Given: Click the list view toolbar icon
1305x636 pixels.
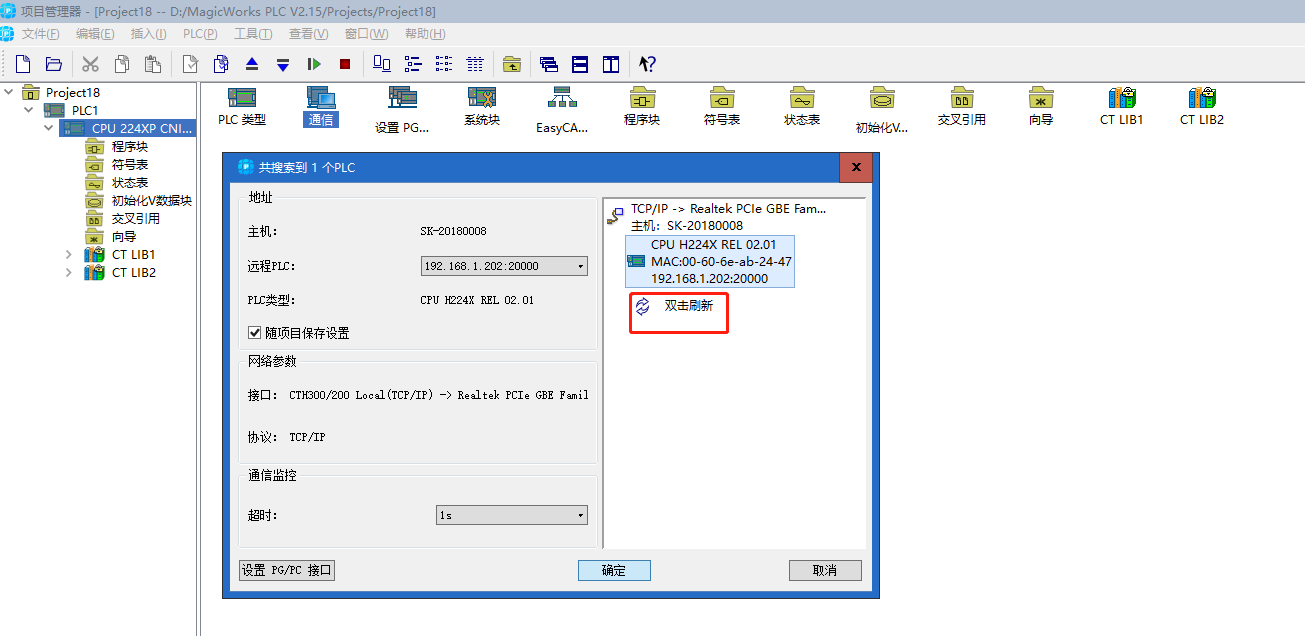Looking at the screenshot, I should [x=444, y=64].
